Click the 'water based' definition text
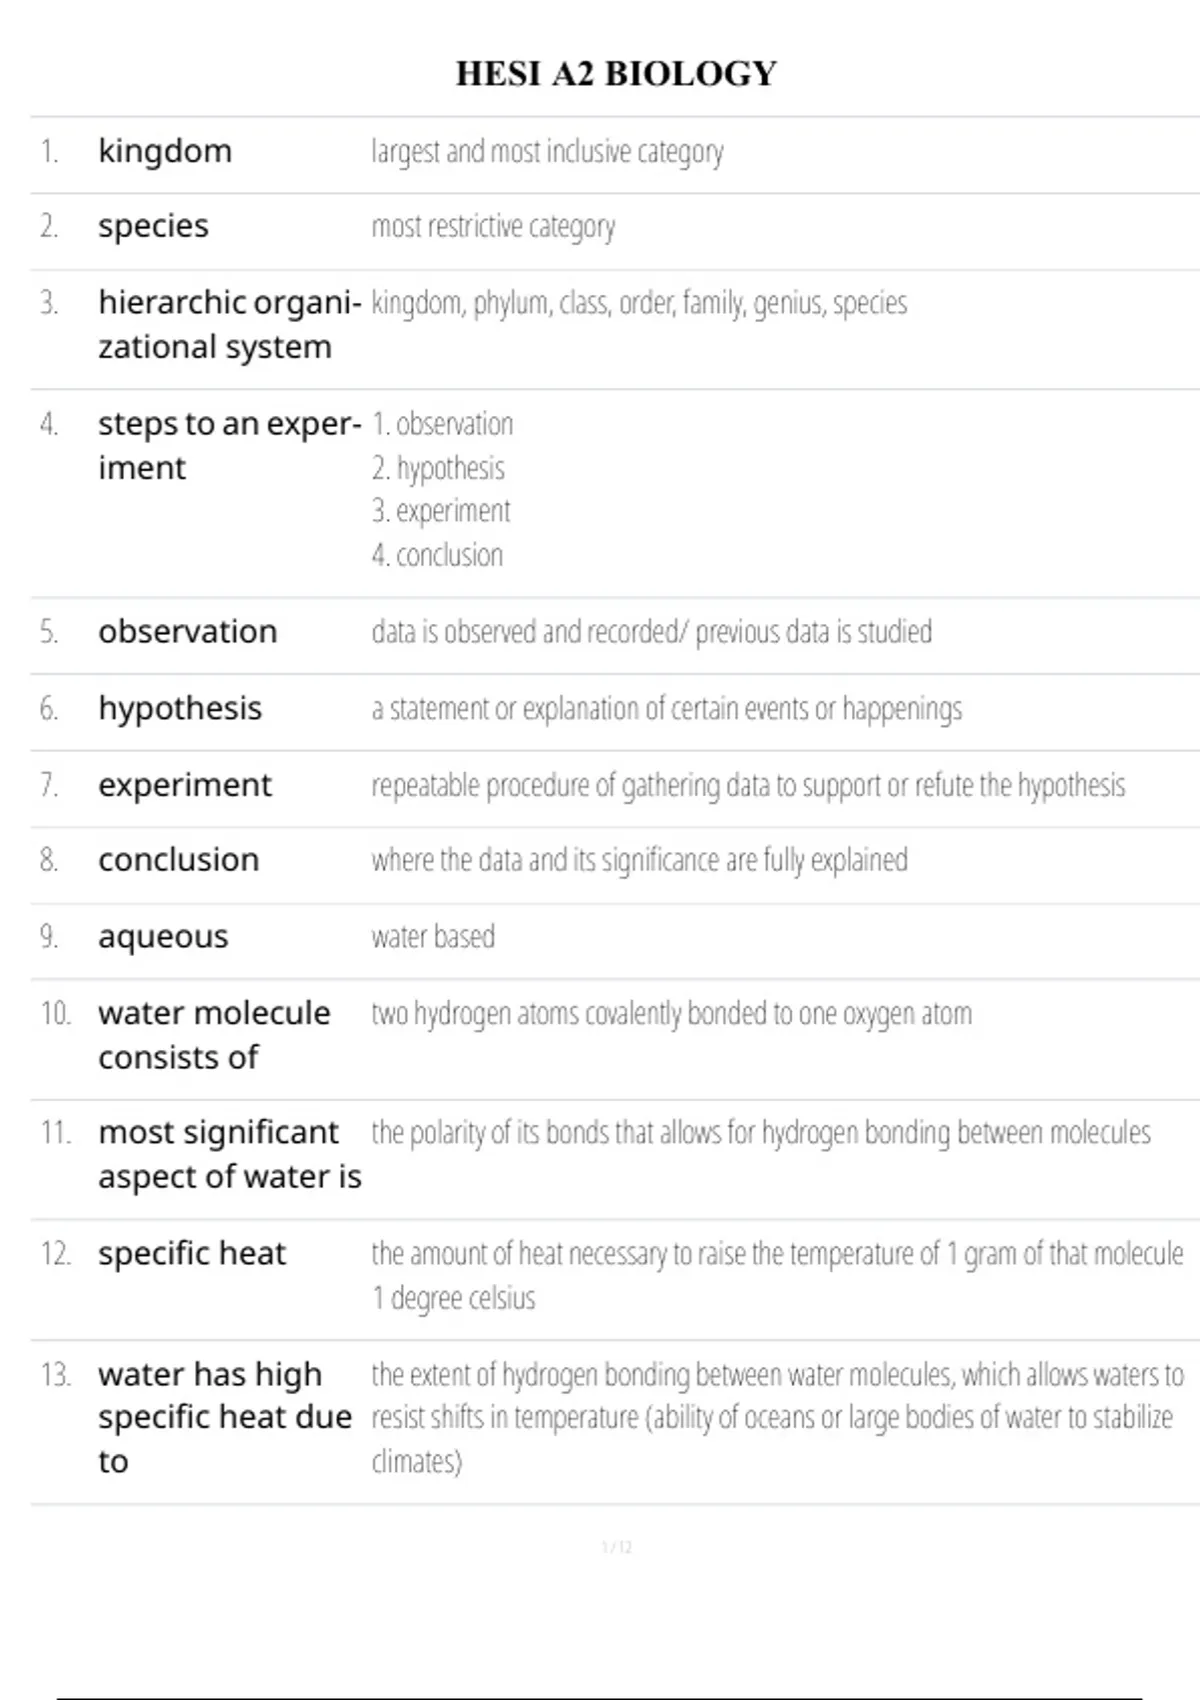The image size is (1200, 1700). 433,937
